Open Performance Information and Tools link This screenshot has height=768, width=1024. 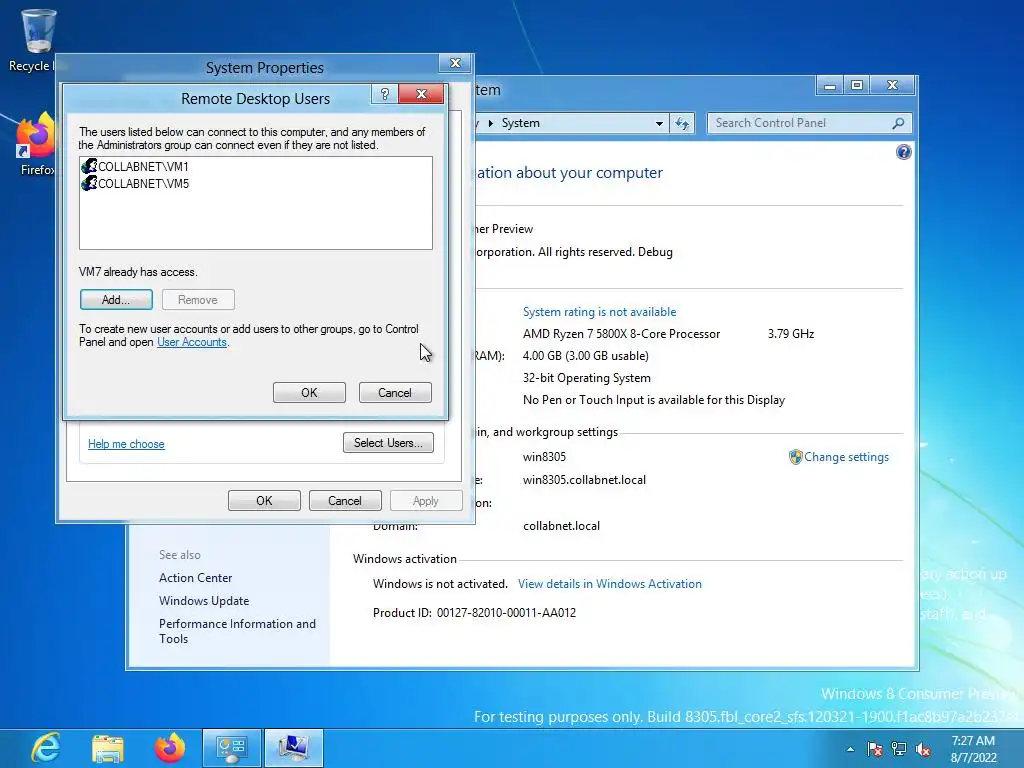tap(237, 631)
